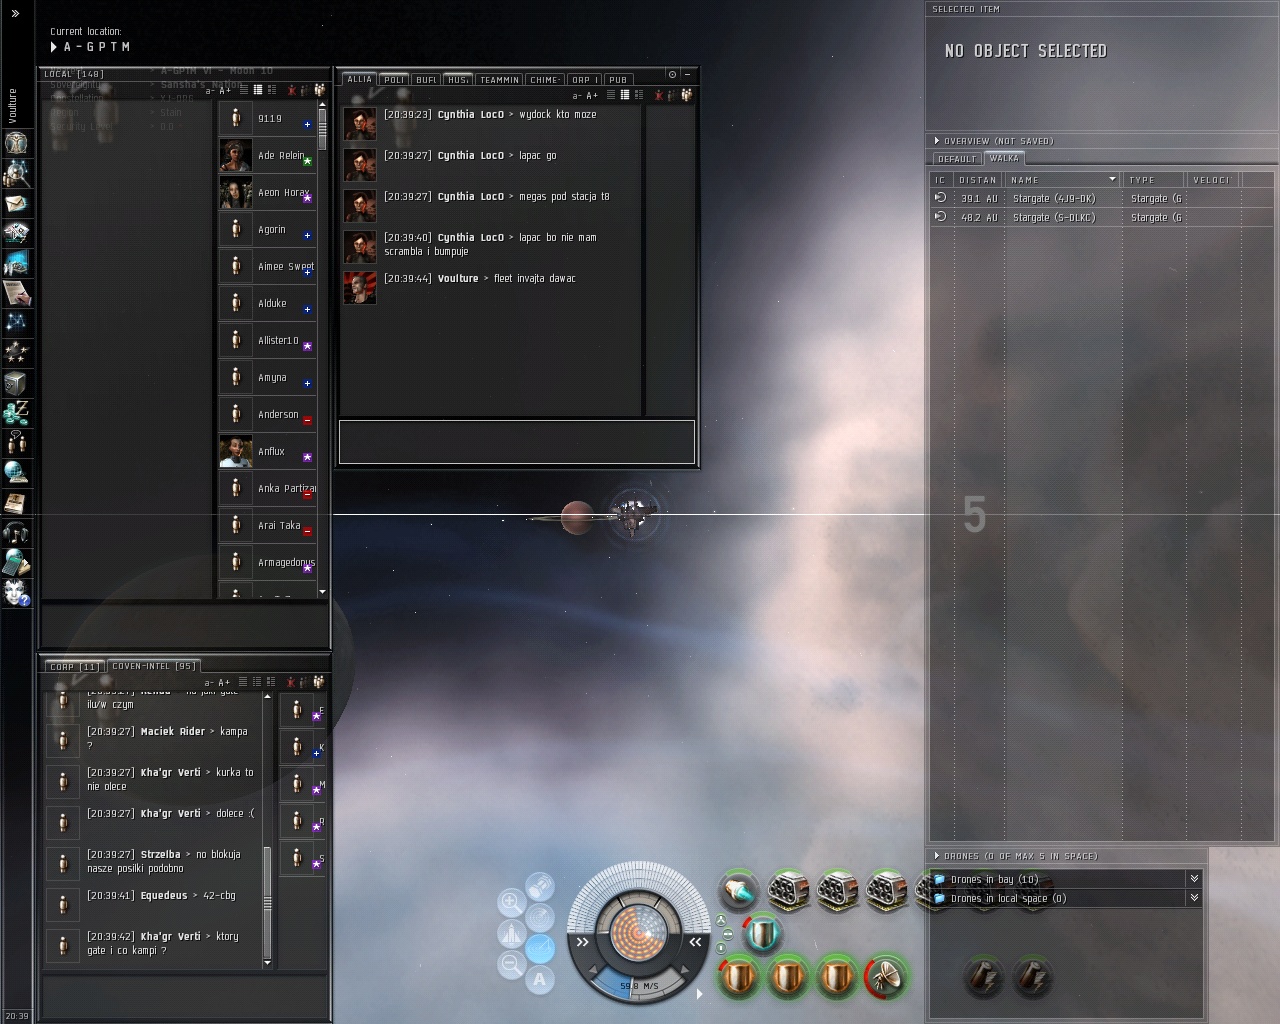The image size is (1280, 1024).
Task: Open the Fitting icon in the sidebar
Action: pyautogui.click(x=15, y=233)
